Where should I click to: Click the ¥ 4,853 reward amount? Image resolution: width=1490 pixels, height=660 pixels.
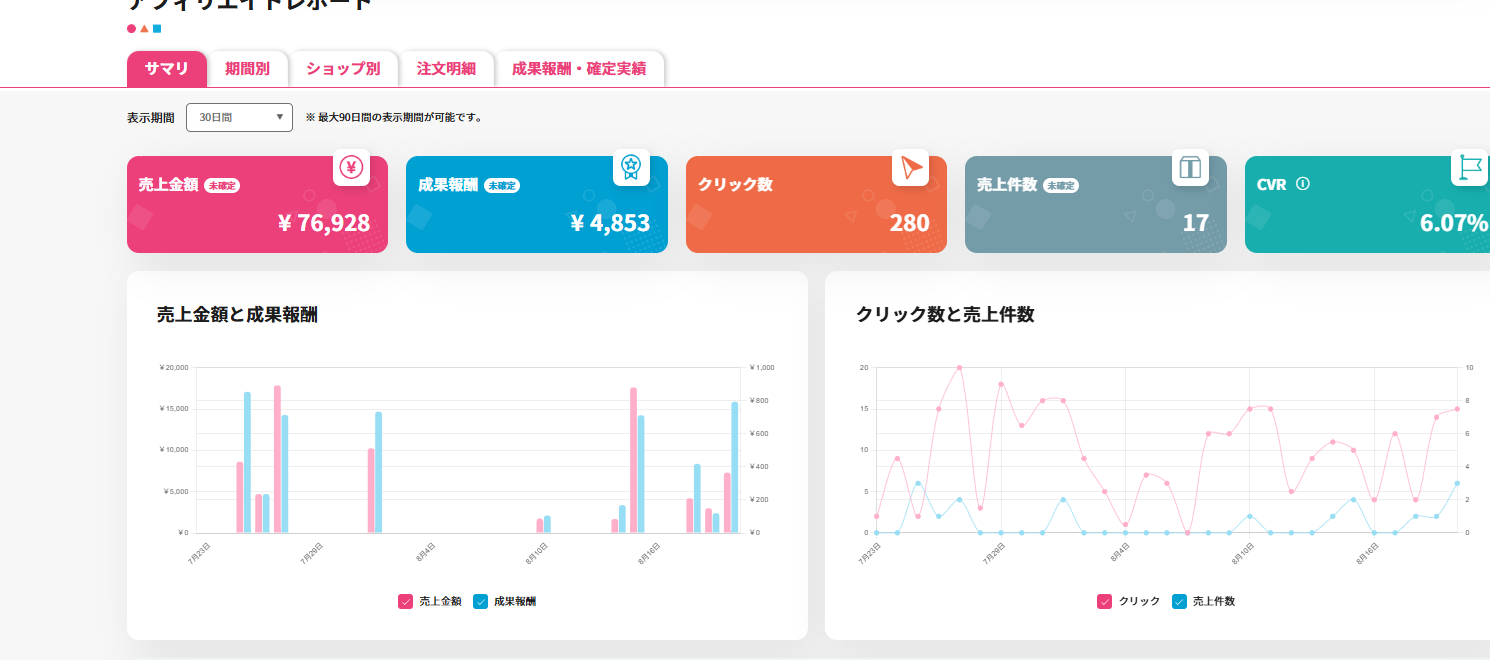pos(610,222)
